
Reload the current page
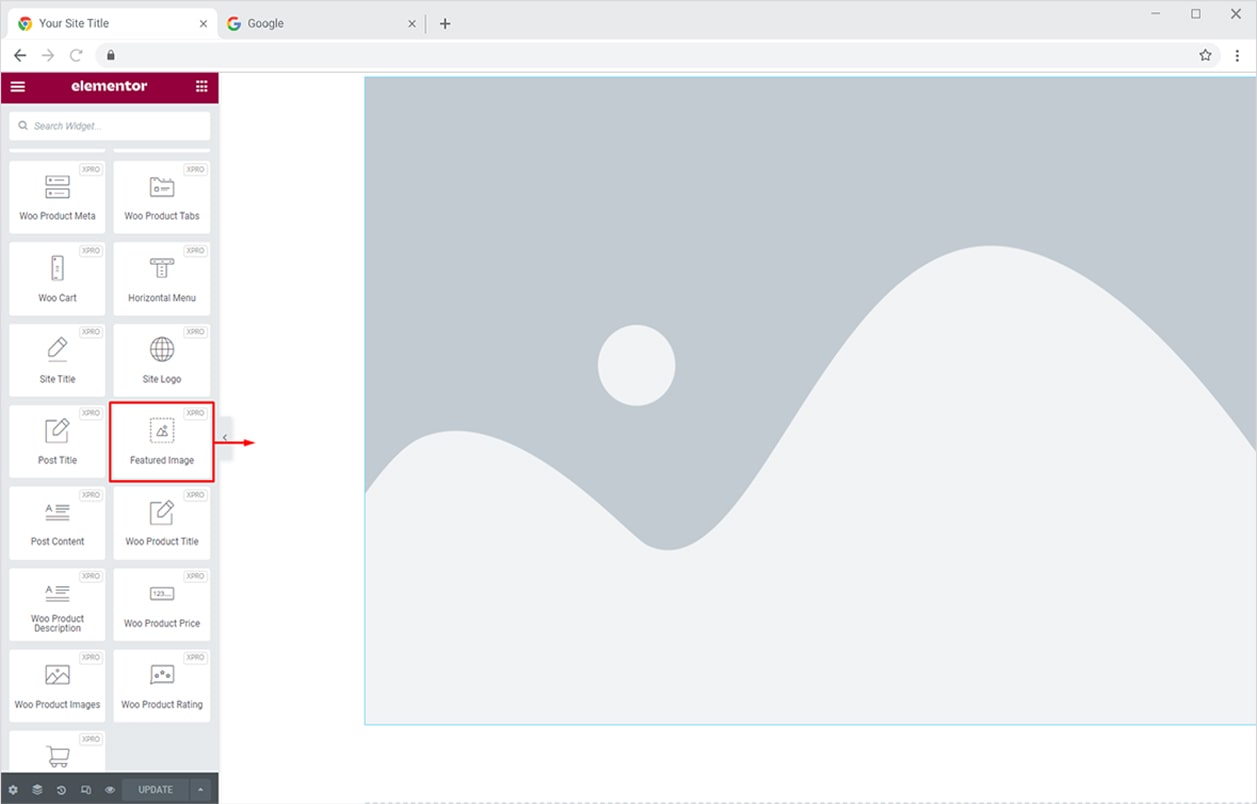76,55
